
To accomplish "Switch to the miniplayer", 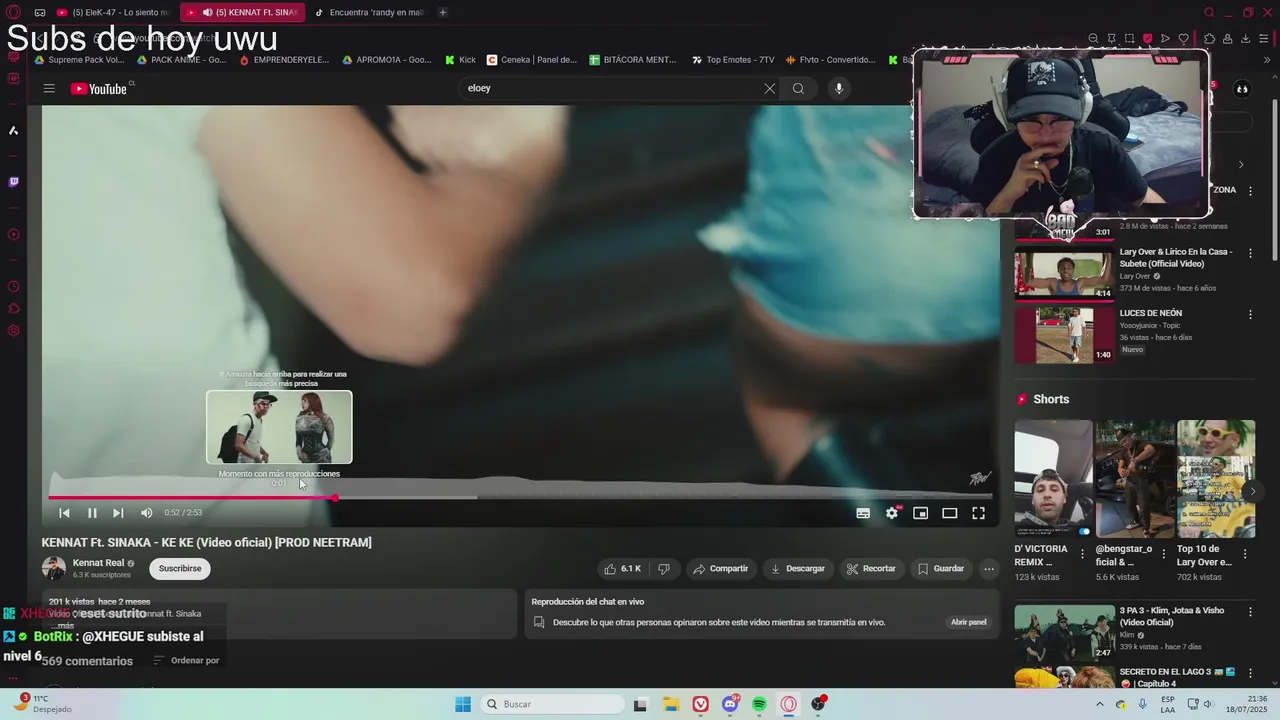I will click(921, 513).
